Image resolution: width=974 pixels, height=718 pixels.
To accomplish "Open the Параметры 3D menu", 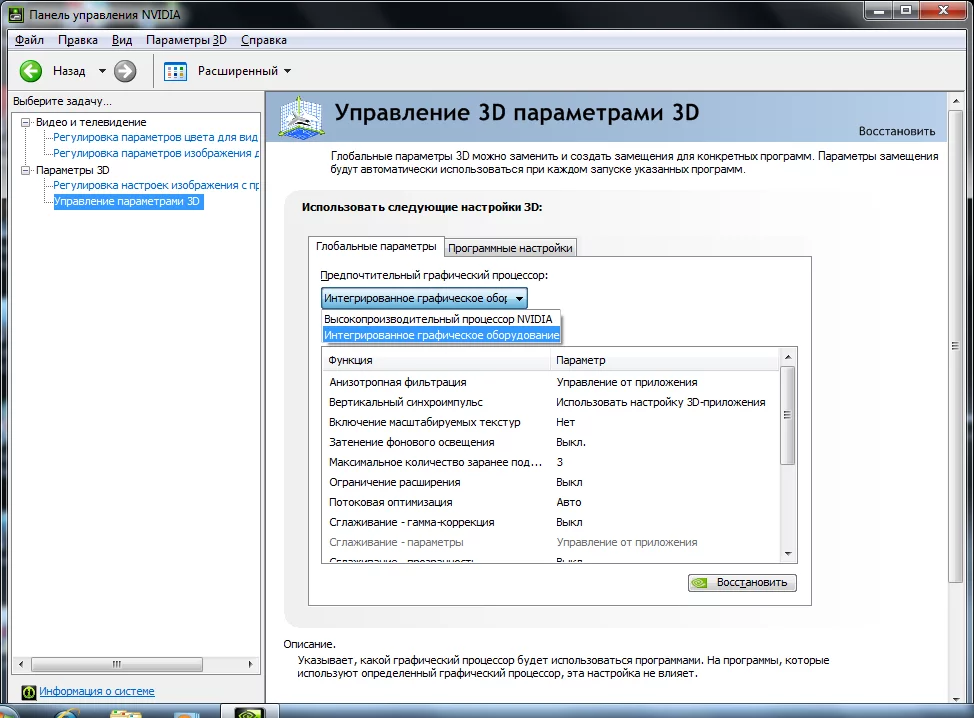I will point(186,40).
